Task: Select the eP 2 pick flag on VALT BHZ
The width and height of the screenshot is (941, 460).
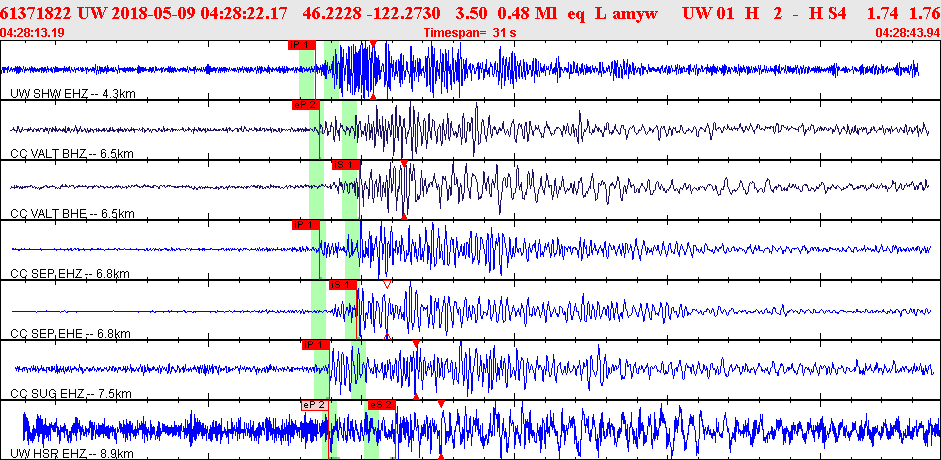Action: click(305, 105)
